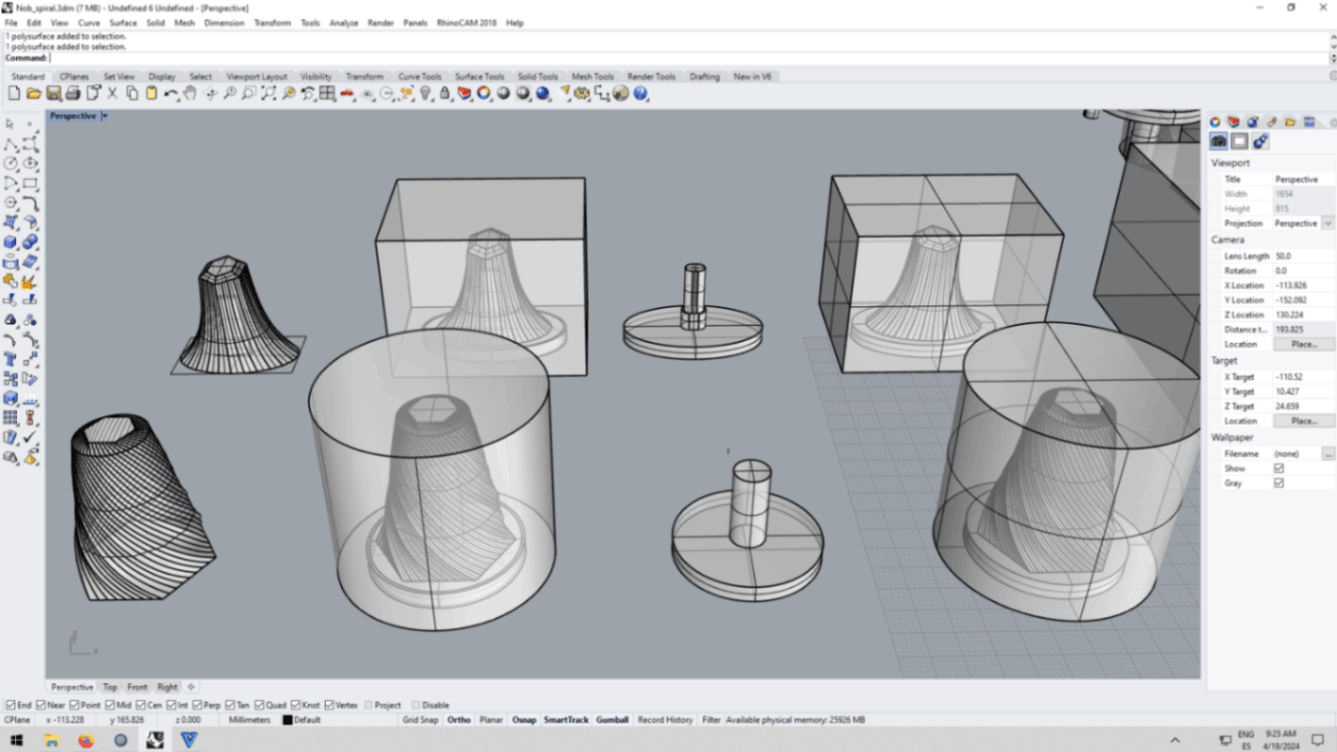The height and width of the screenshot is (752, 1337).
Task: Uncheck the Wallpaper Show checkbox
Action: [x=1278, y=468]
